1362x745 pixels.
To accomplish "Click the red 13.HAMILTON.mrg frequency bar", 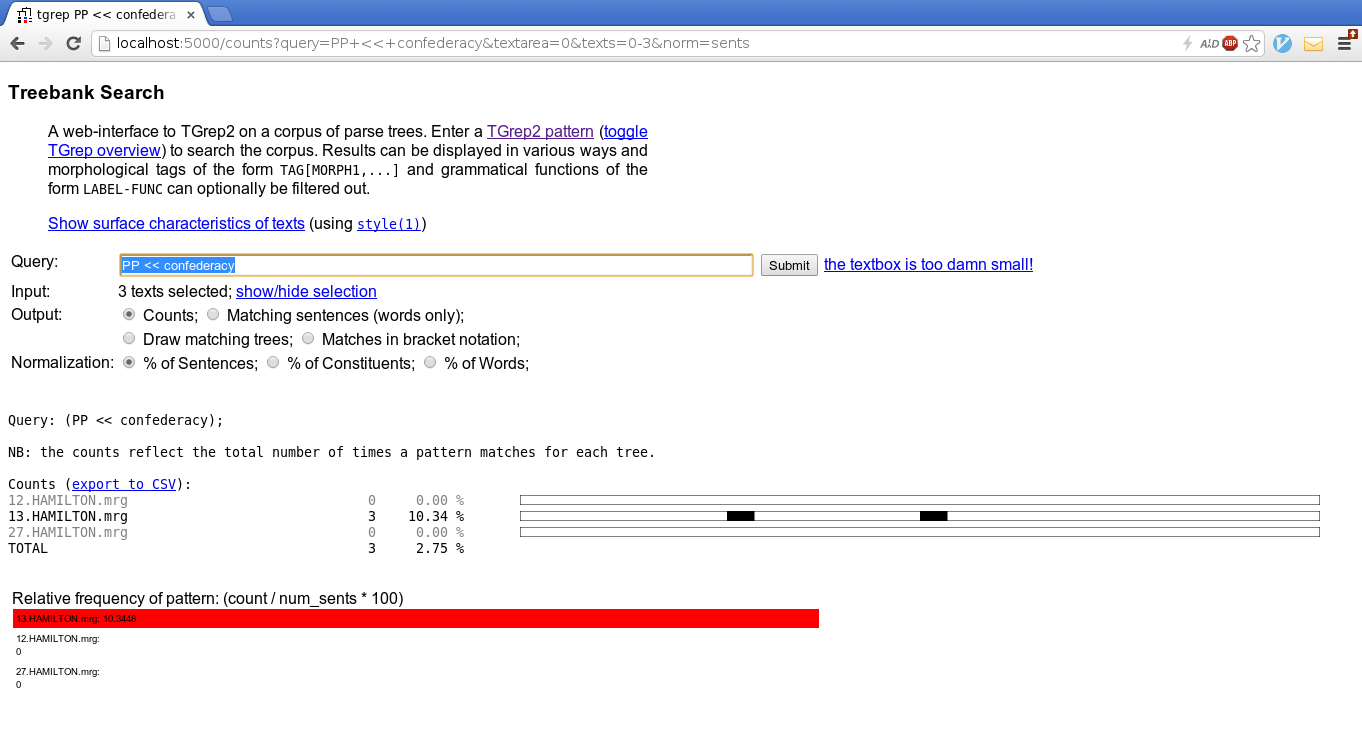I will click(416, 619).
